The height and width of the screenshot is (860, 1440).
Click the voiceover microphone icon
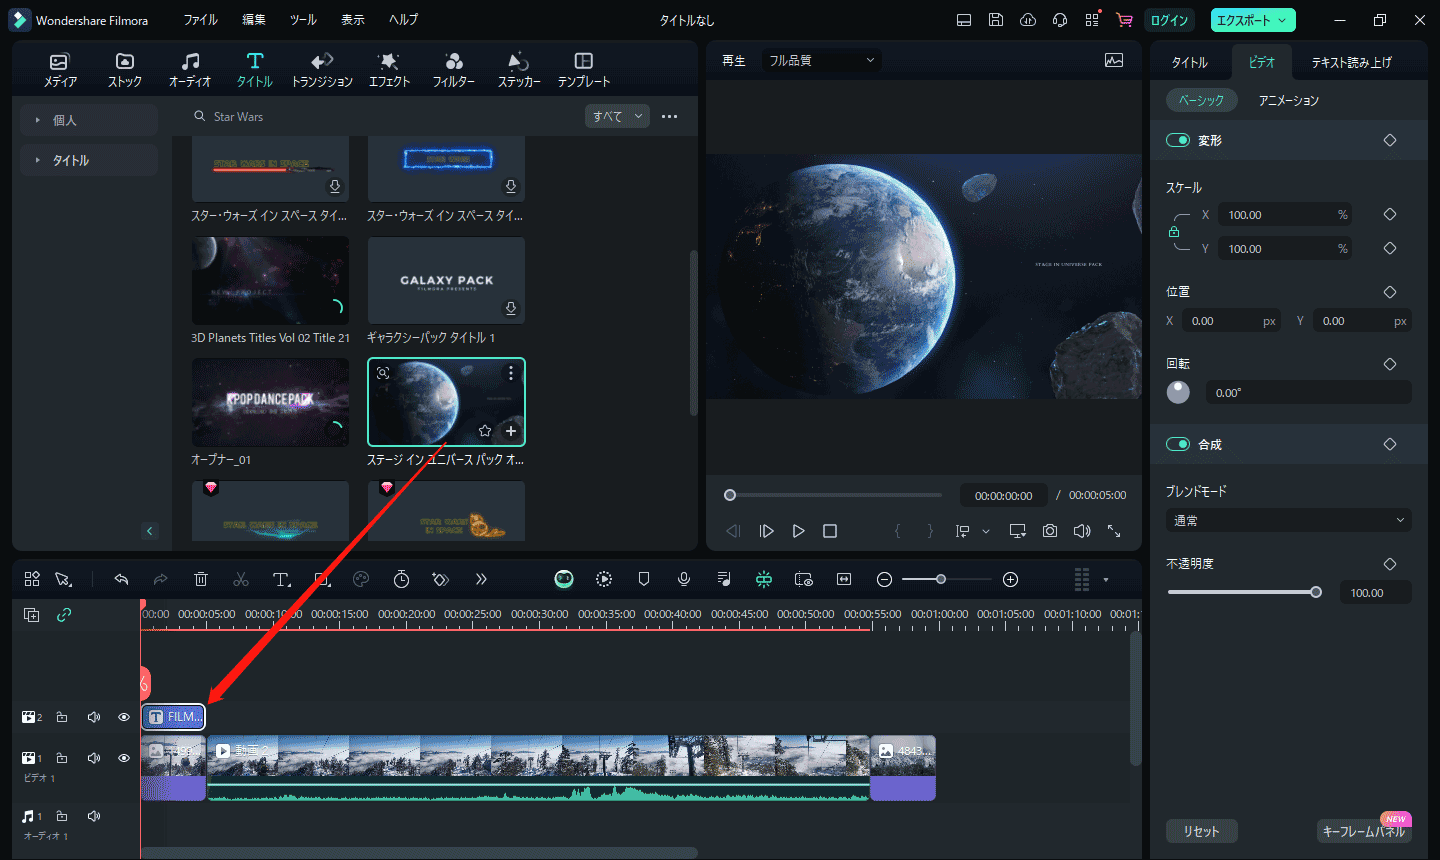coord(684,579)
